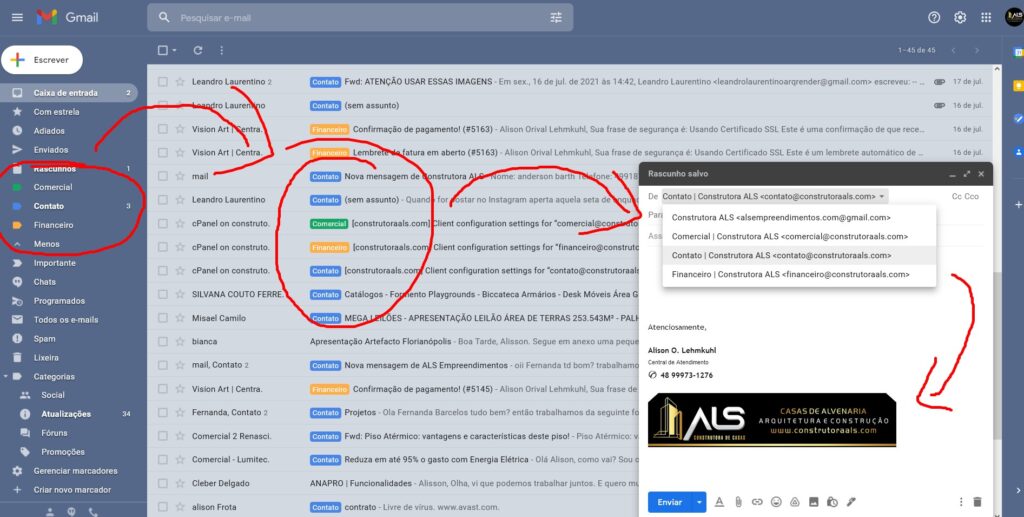1024x517 pixels.
Task: Select the bianca email checkbox
Action: click(163, 341)
